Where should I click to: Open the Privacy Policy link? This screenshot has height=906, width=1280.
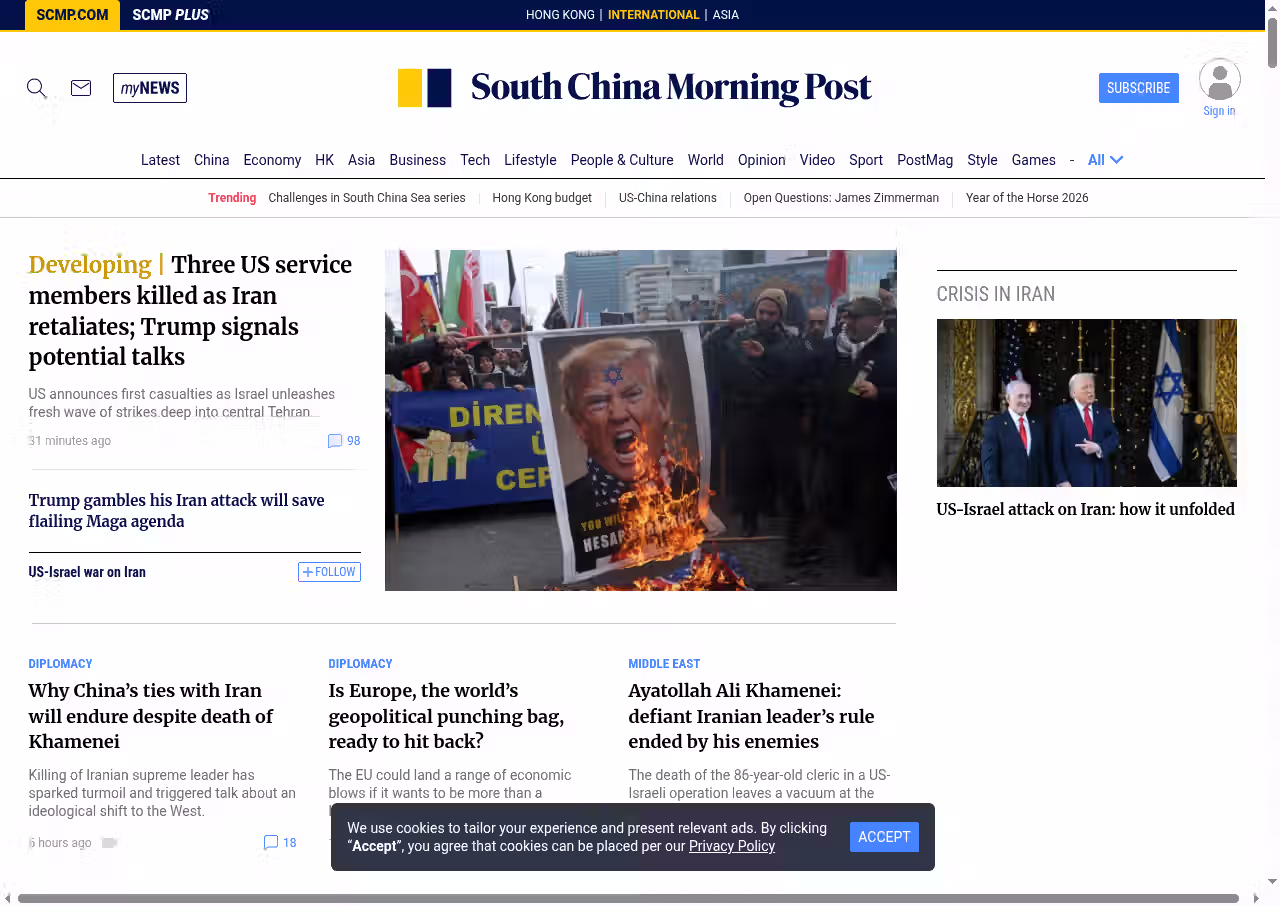click(731, 846)
